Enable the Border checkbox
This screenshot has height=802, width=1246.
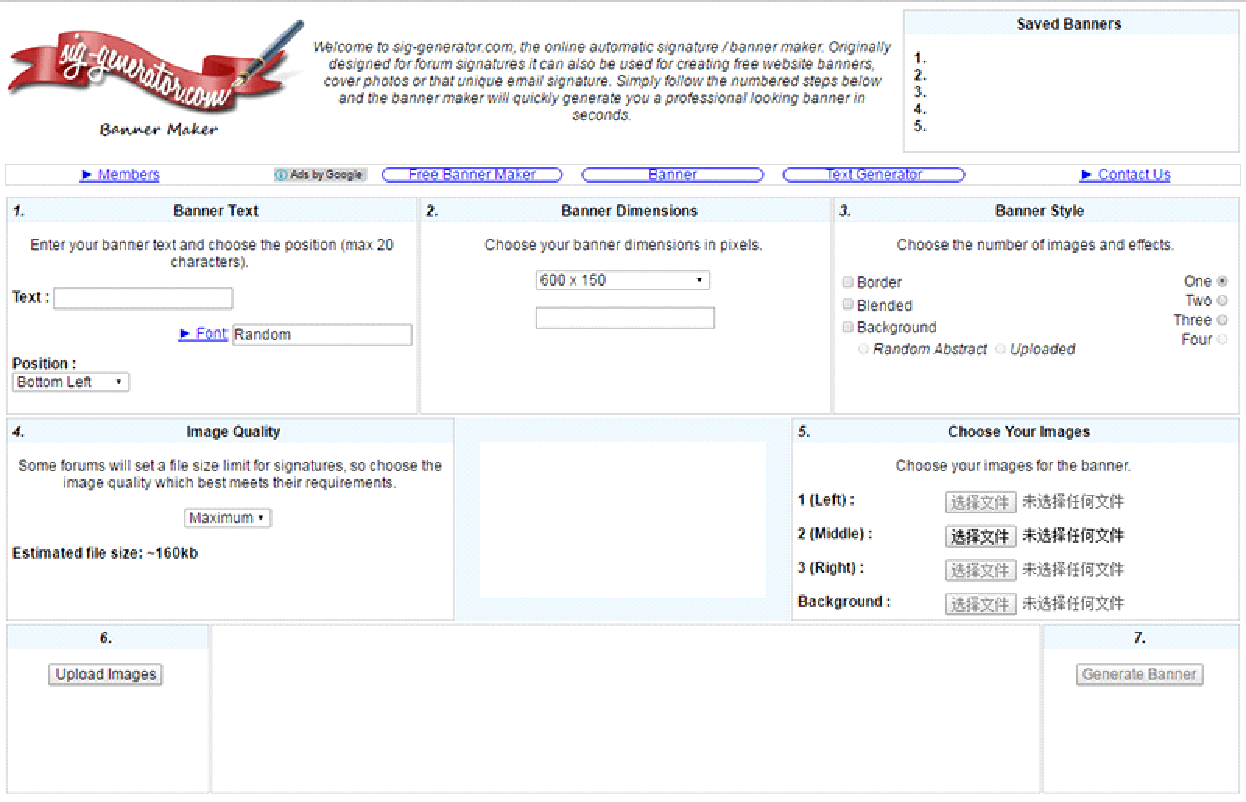coord(848,282)
